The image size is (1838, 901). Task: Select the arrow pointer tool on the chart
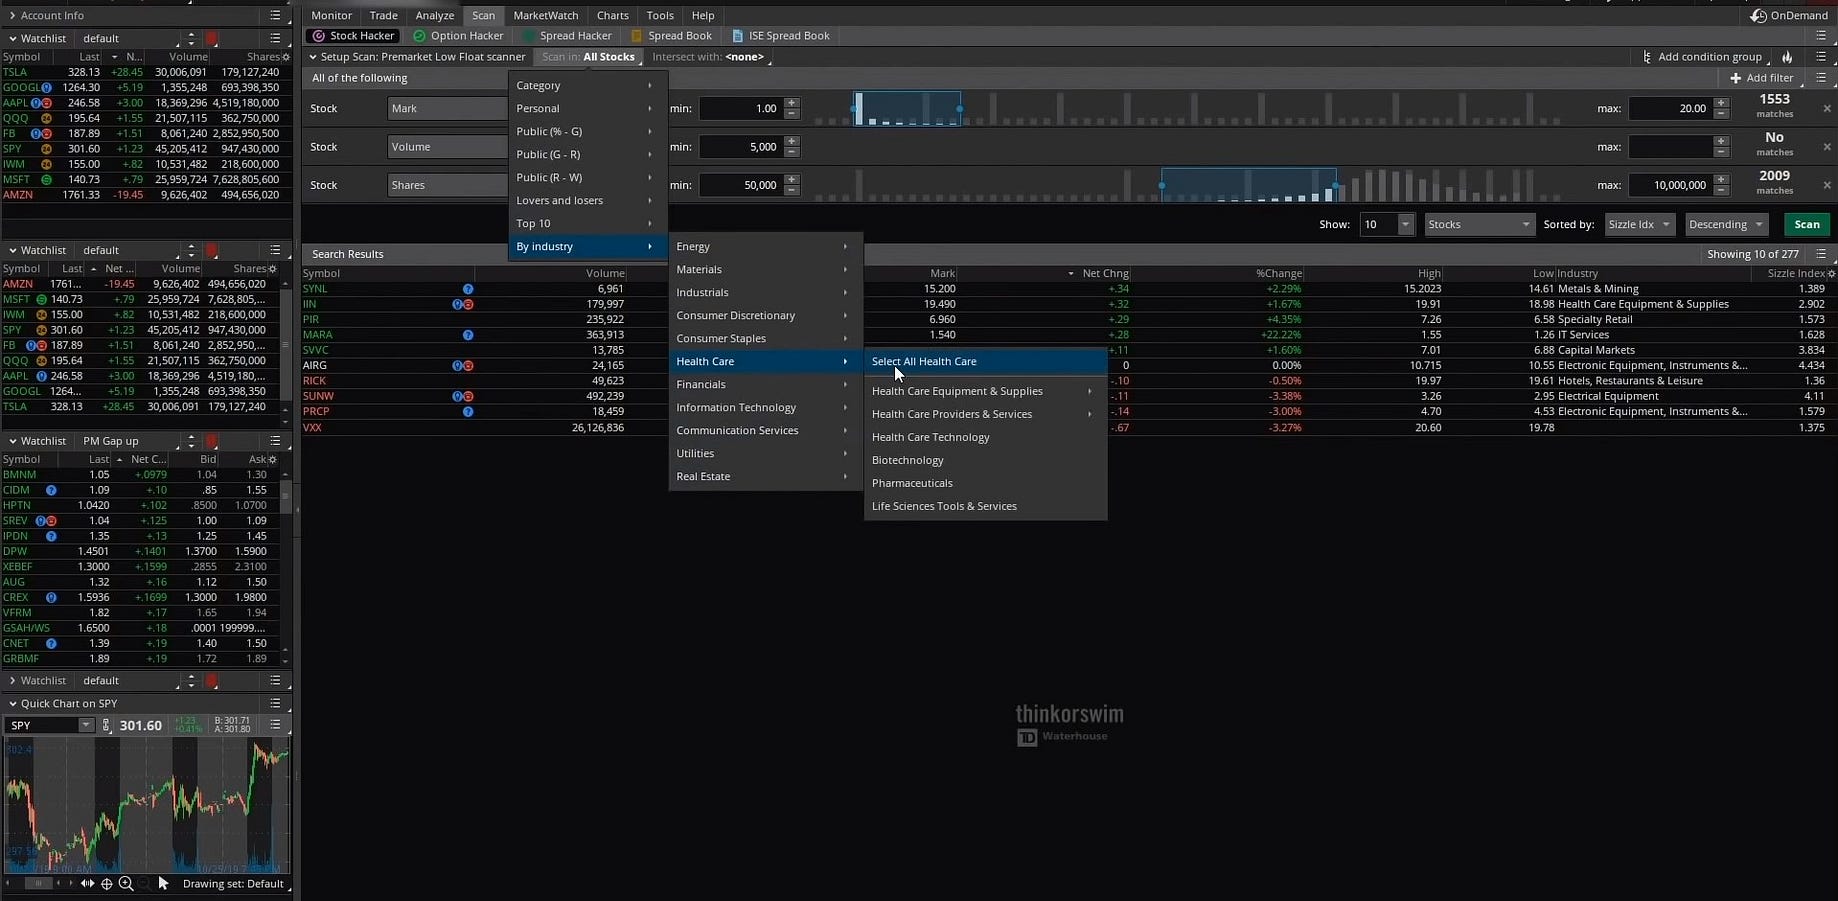tap(163, 884)
